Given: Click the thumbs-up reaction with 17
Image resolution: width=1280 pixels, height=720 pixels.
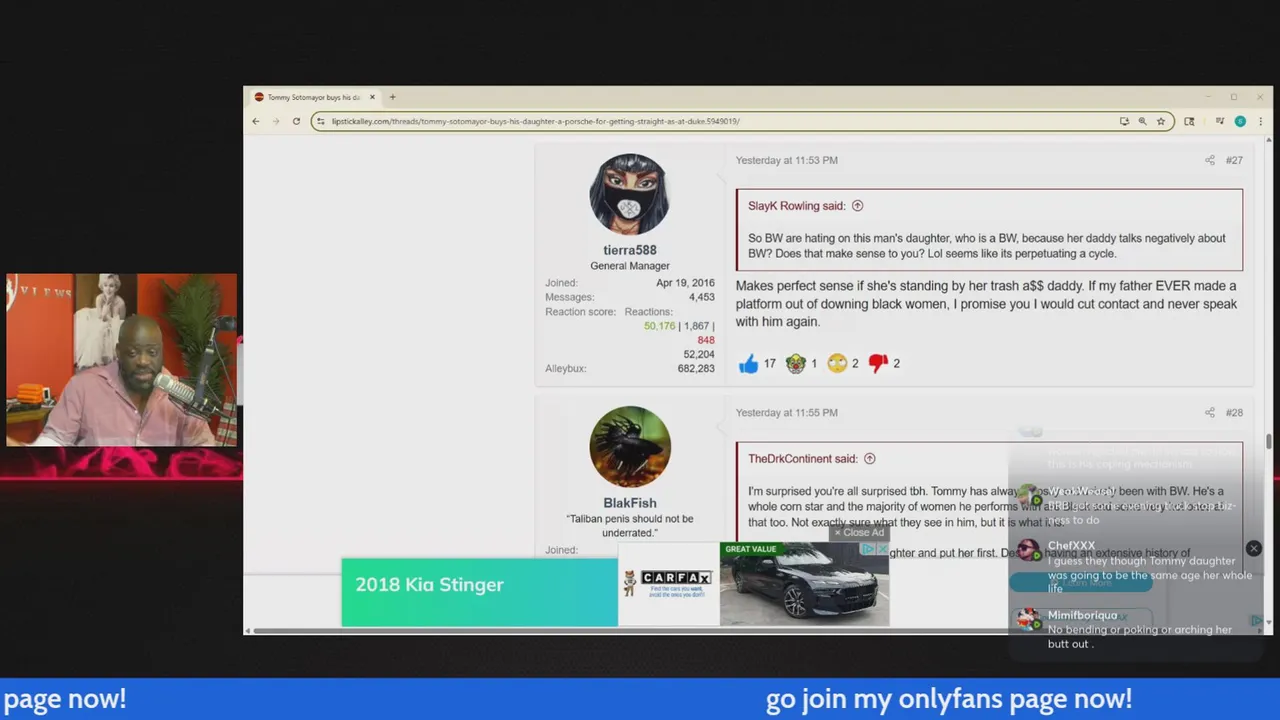Looking at the screenshot, I should pyautogui.click(x=748, y=363).
